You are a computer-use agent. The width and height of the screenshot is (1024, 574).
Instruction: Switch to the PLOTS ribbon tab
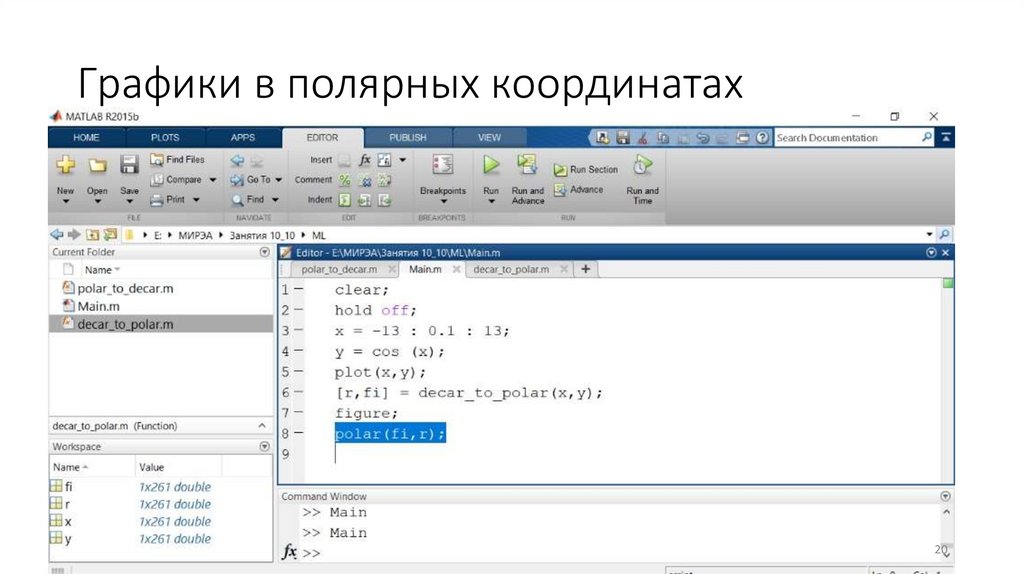click(x=165, y=138)
